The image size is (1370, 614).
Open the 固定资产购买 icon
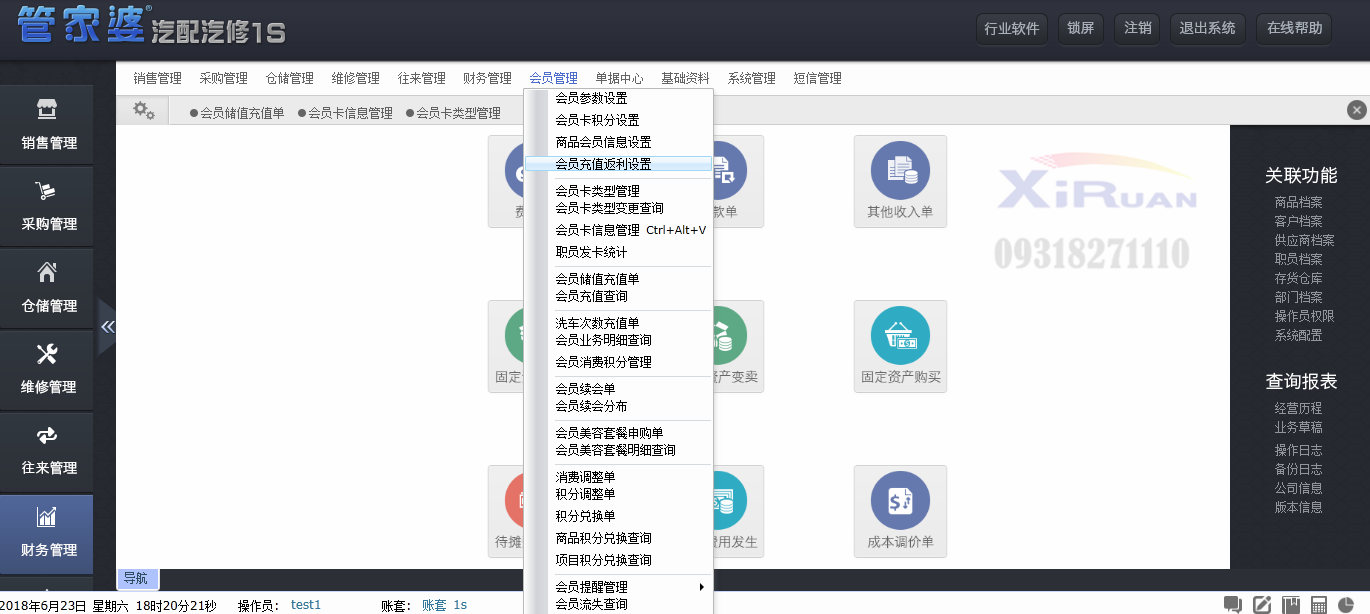point(900,345)
